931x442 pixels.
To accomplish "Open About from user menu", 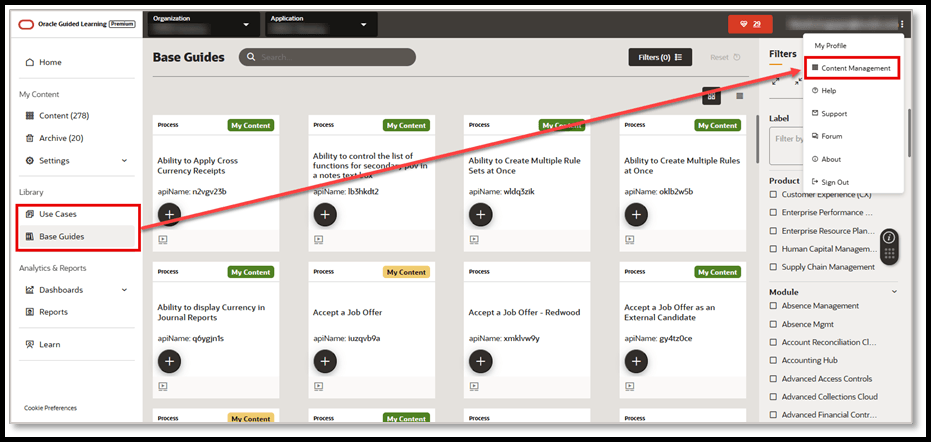I will (826, 159).
